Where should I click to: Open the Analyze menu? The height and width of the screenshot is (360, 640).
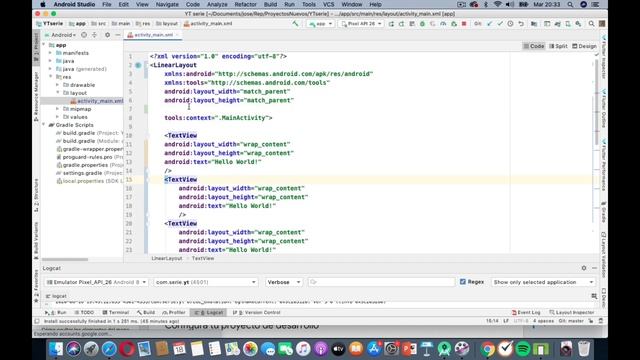(x=217, y=4)
